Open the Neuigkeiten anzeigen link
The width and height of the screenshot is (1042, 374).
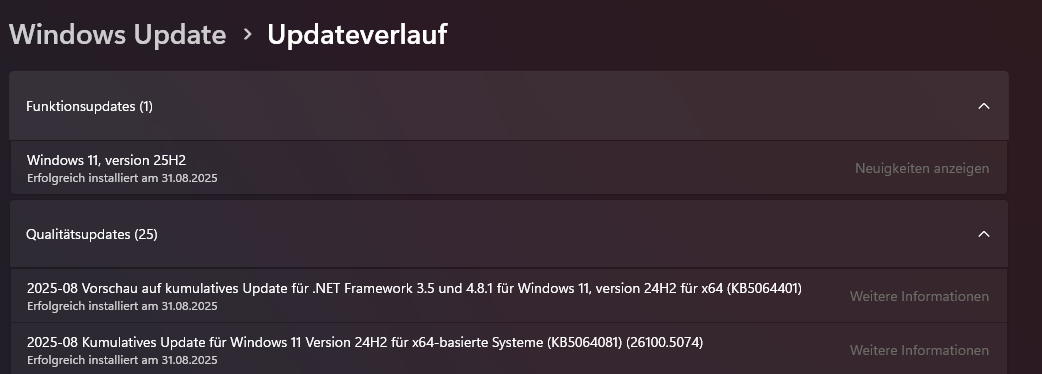pyautogui.click(x=922, y=169)
